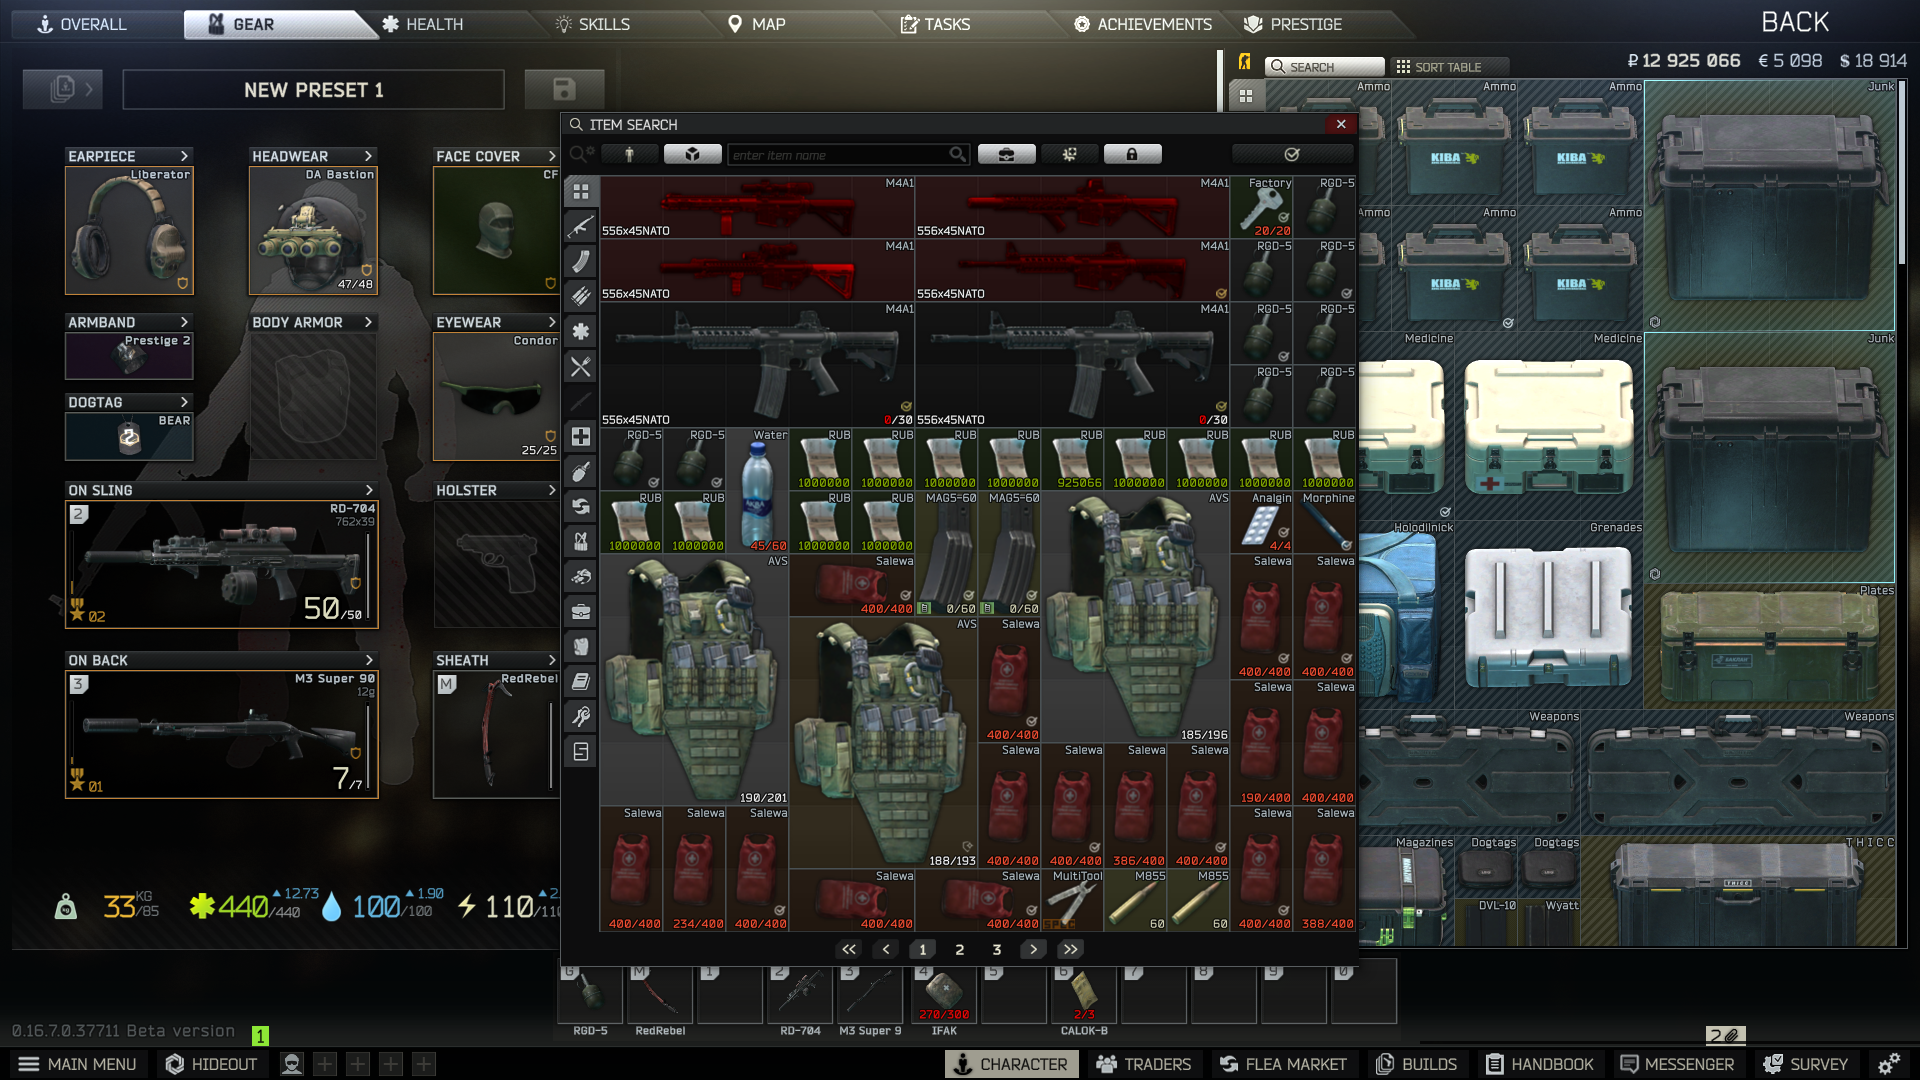Select the containers briefcase category icon
This screenshot has width=1920, height=1080.
(580, 611)
